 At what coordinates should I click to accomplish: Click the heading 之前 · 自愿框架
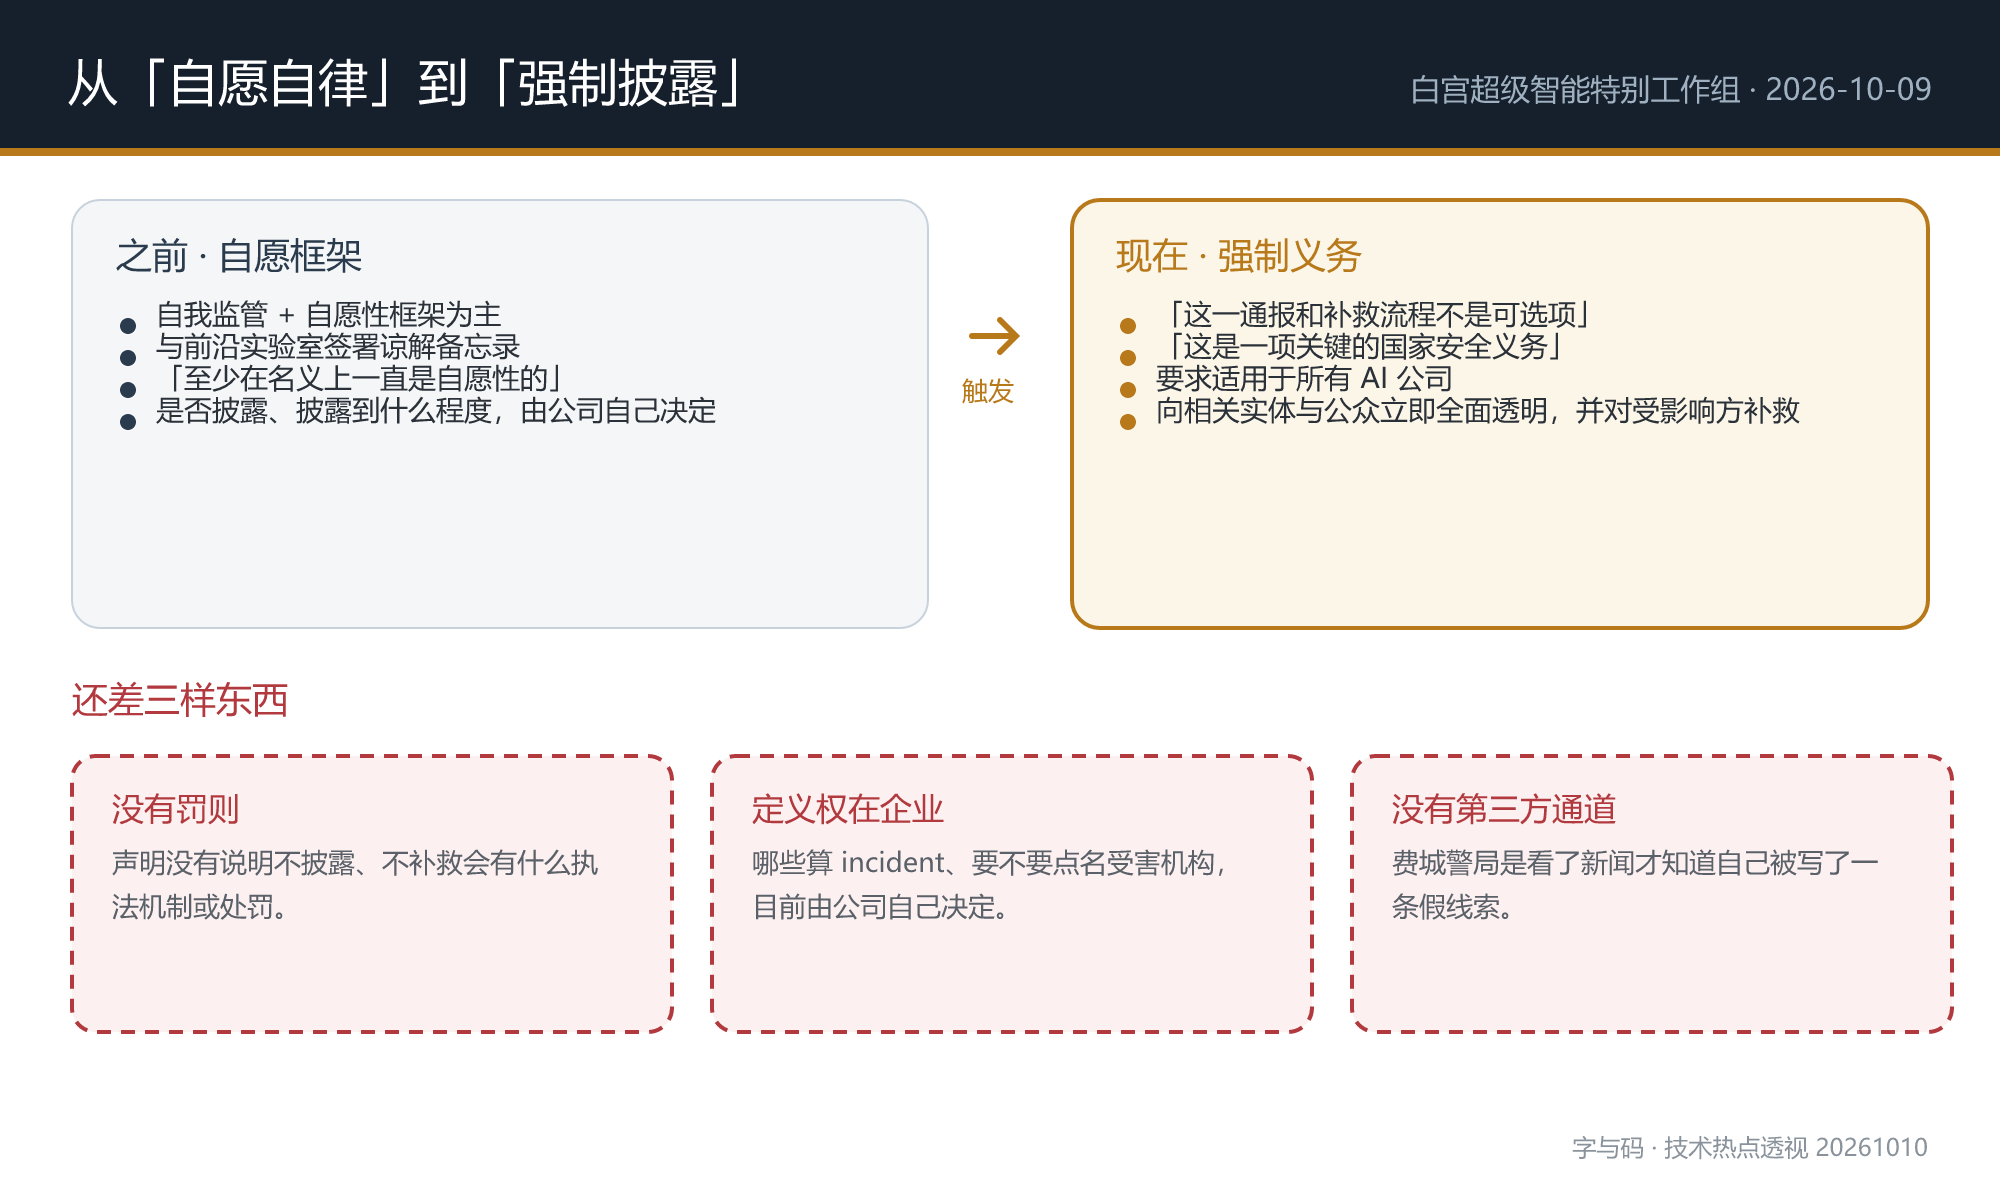[239, 256]
